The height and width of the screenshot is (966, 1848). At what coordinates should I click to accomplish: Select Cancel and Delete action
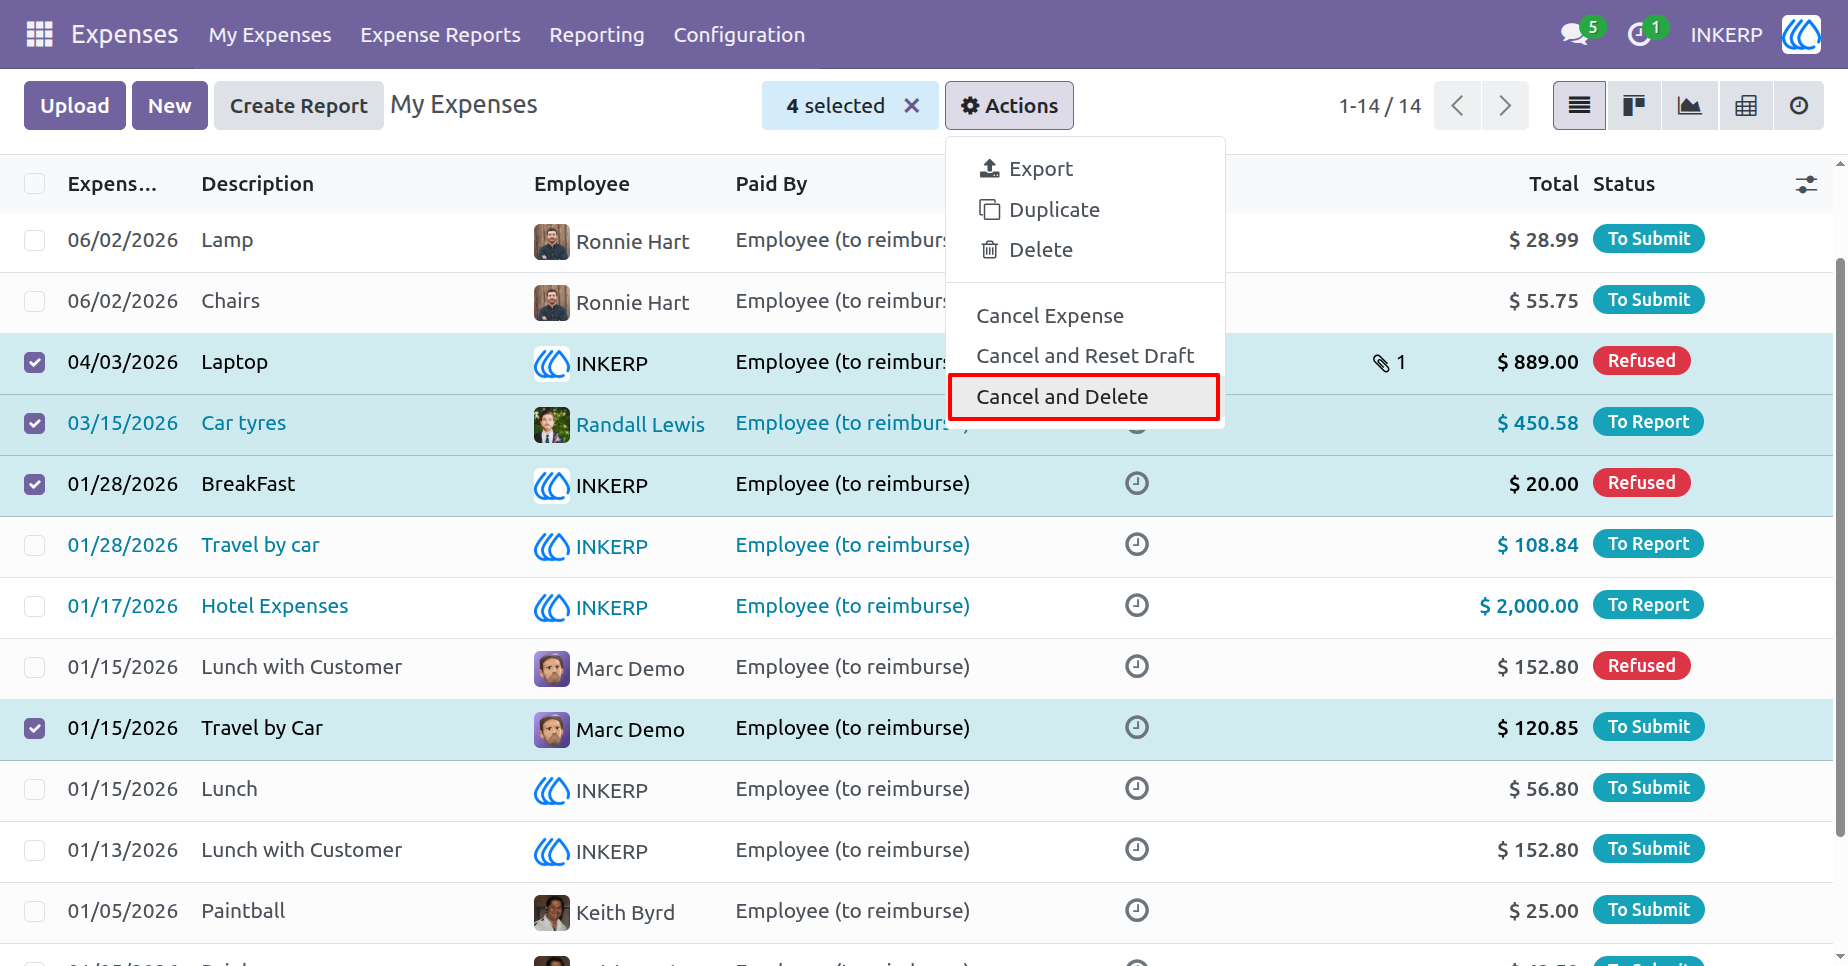[x=1084, y=397]
